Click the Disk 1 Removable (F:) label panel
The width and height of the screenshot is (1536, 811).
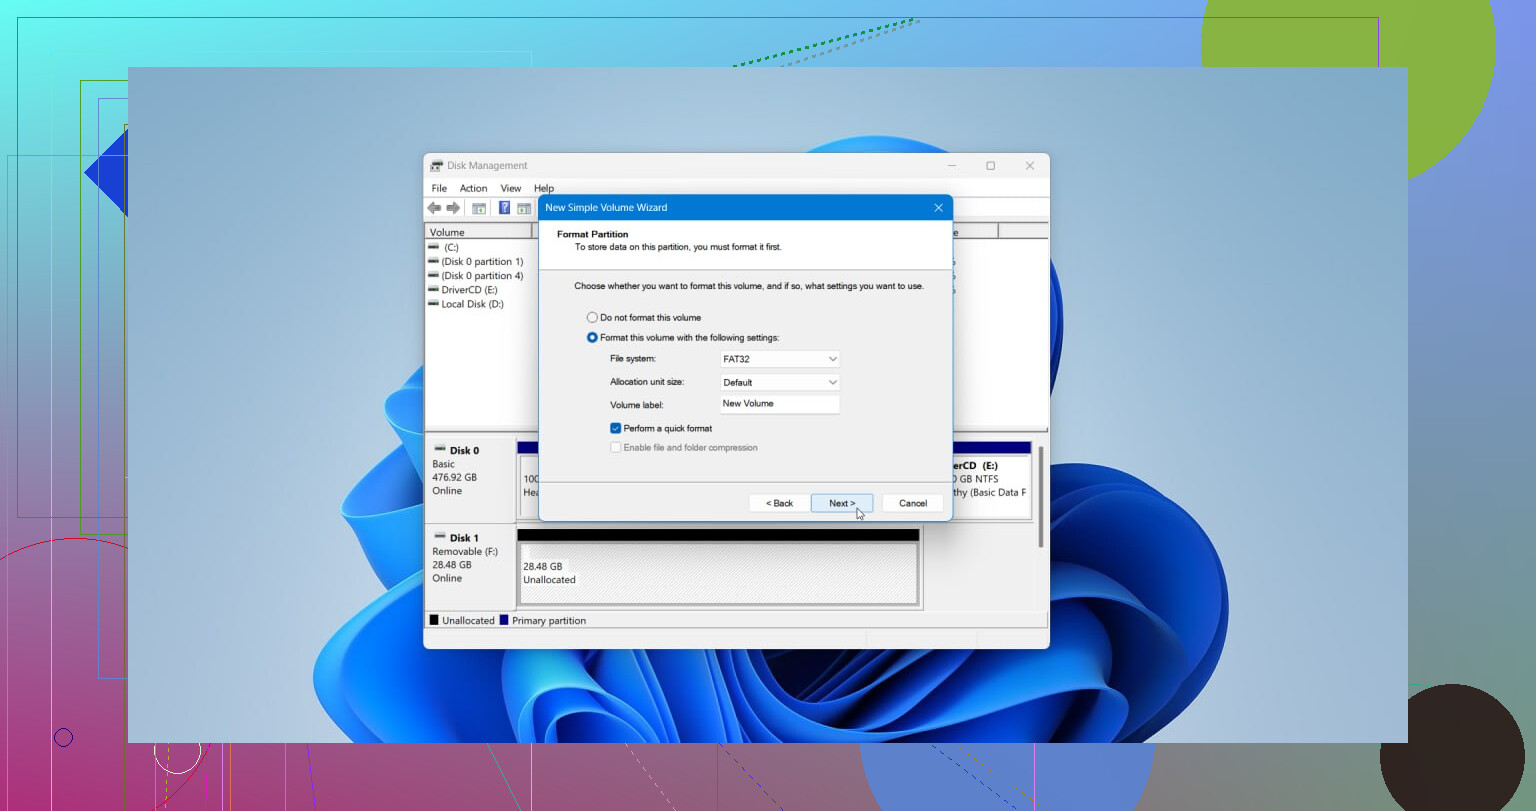471,567
